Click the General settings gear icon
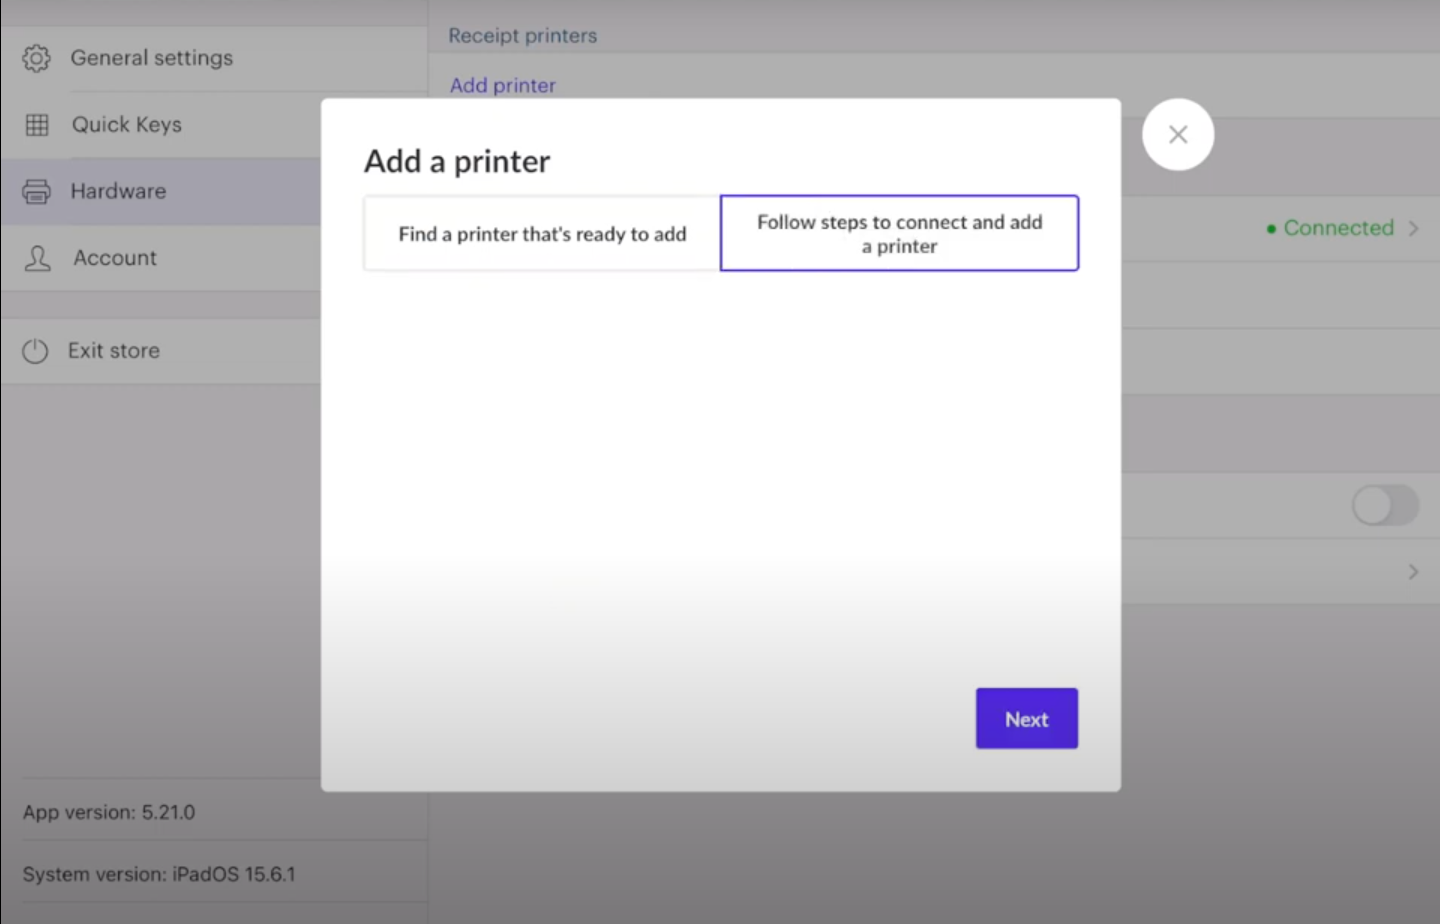The width and height of the screenshot is (1440, 924). 36,58
